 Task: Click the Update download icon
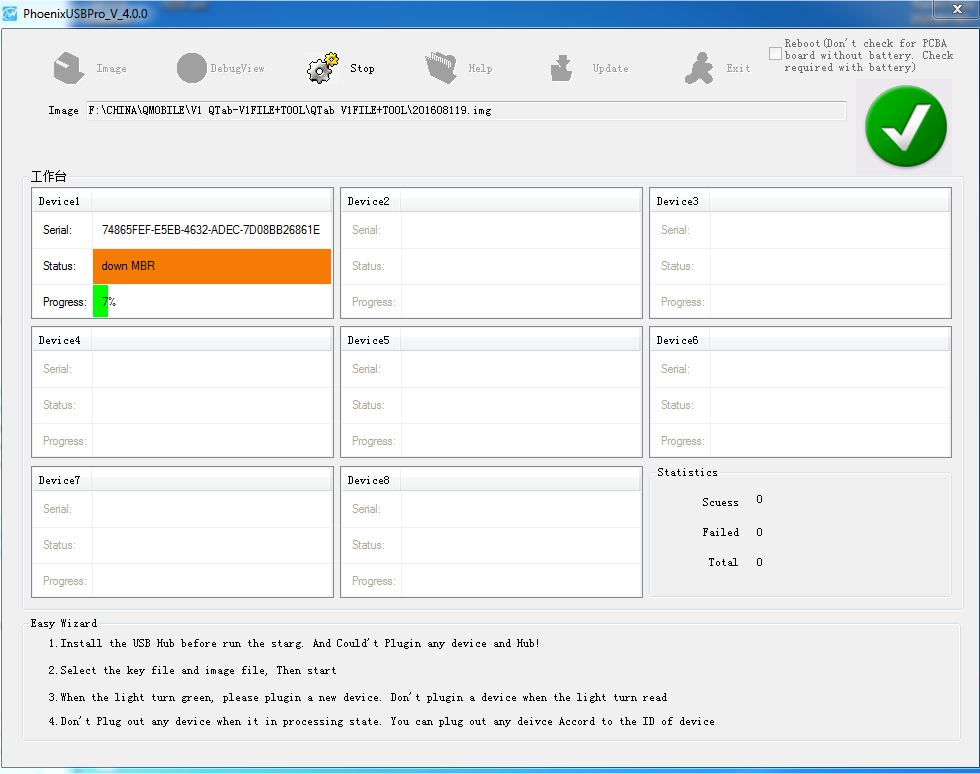[561, 68]
